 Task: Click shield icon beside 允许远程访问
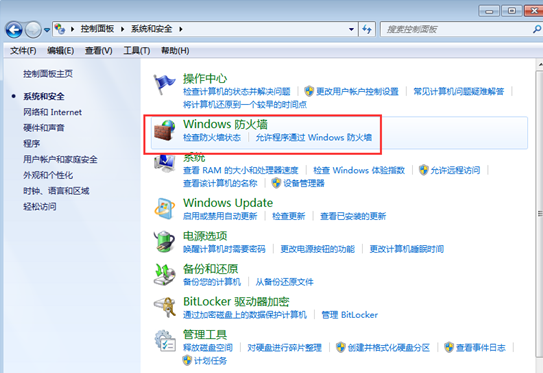423,170
